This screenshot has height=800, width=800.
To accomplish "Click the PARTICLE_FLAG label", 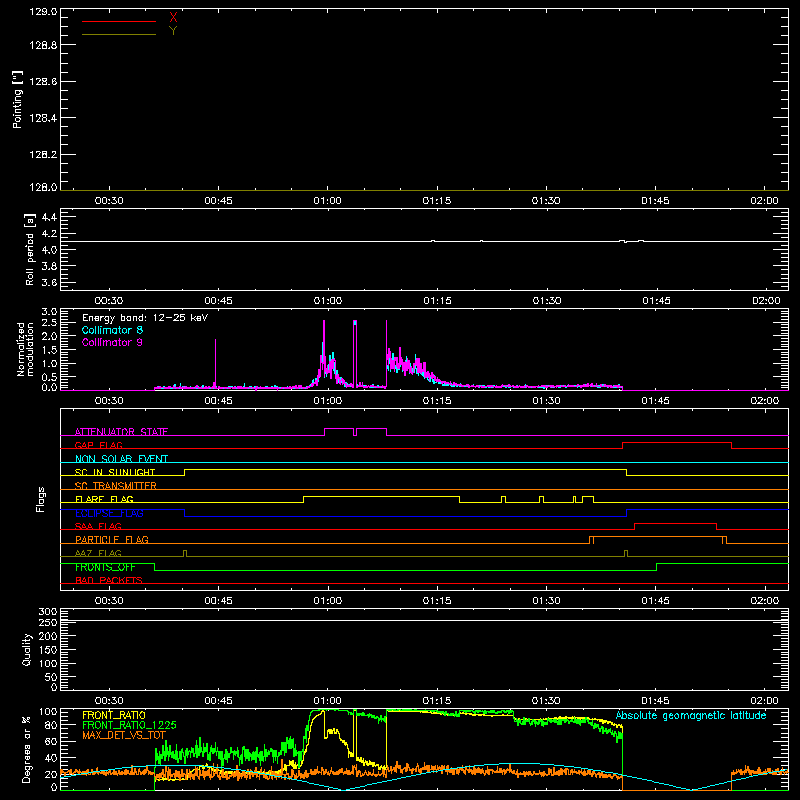I will tap(112, 540).
